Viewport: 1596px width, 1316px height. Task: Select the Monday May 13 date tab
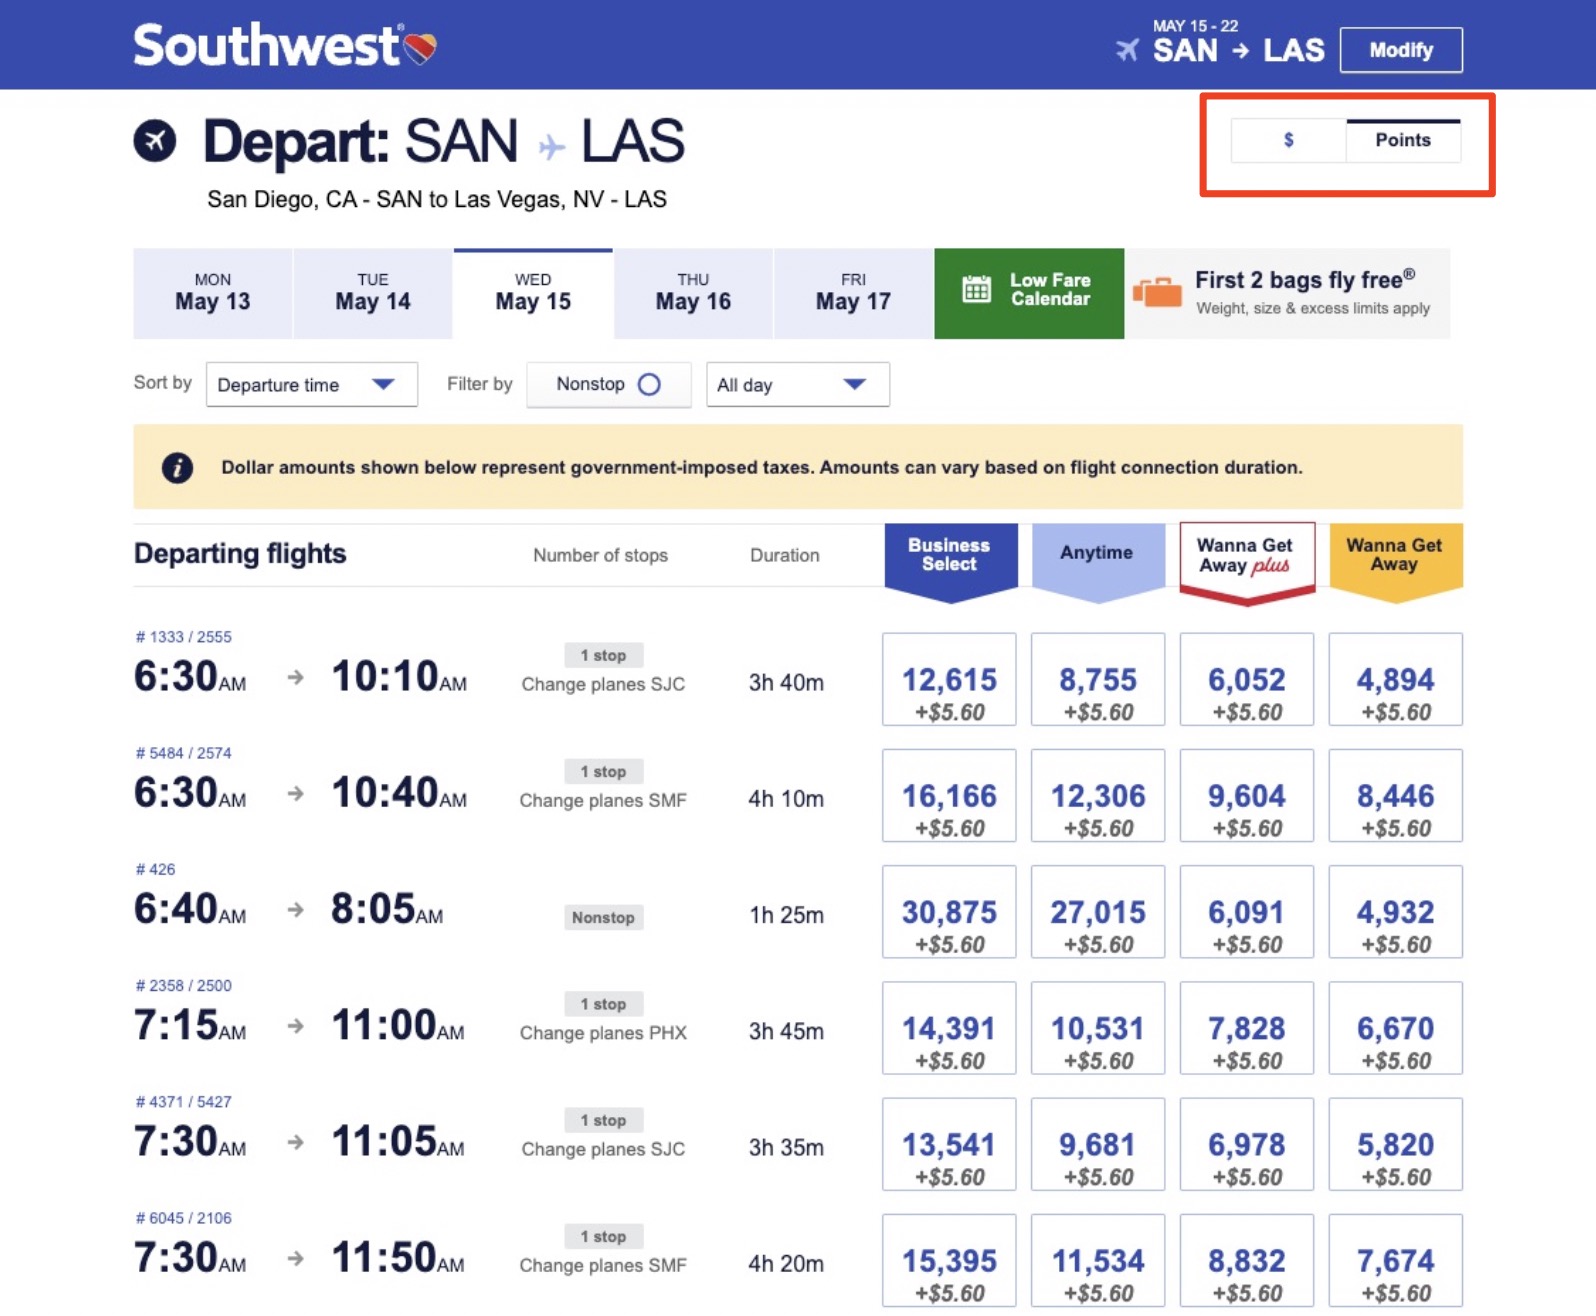pos(212,292)
